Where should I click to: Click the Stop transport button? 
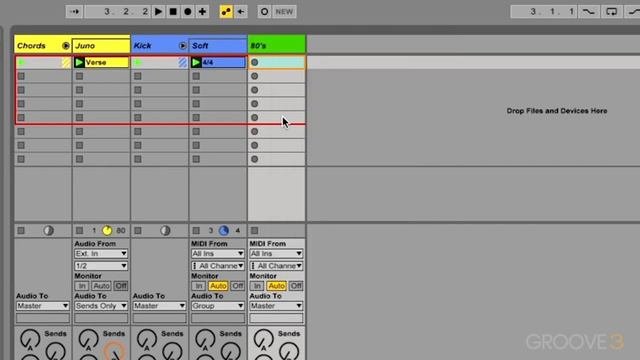coord(173,11)
